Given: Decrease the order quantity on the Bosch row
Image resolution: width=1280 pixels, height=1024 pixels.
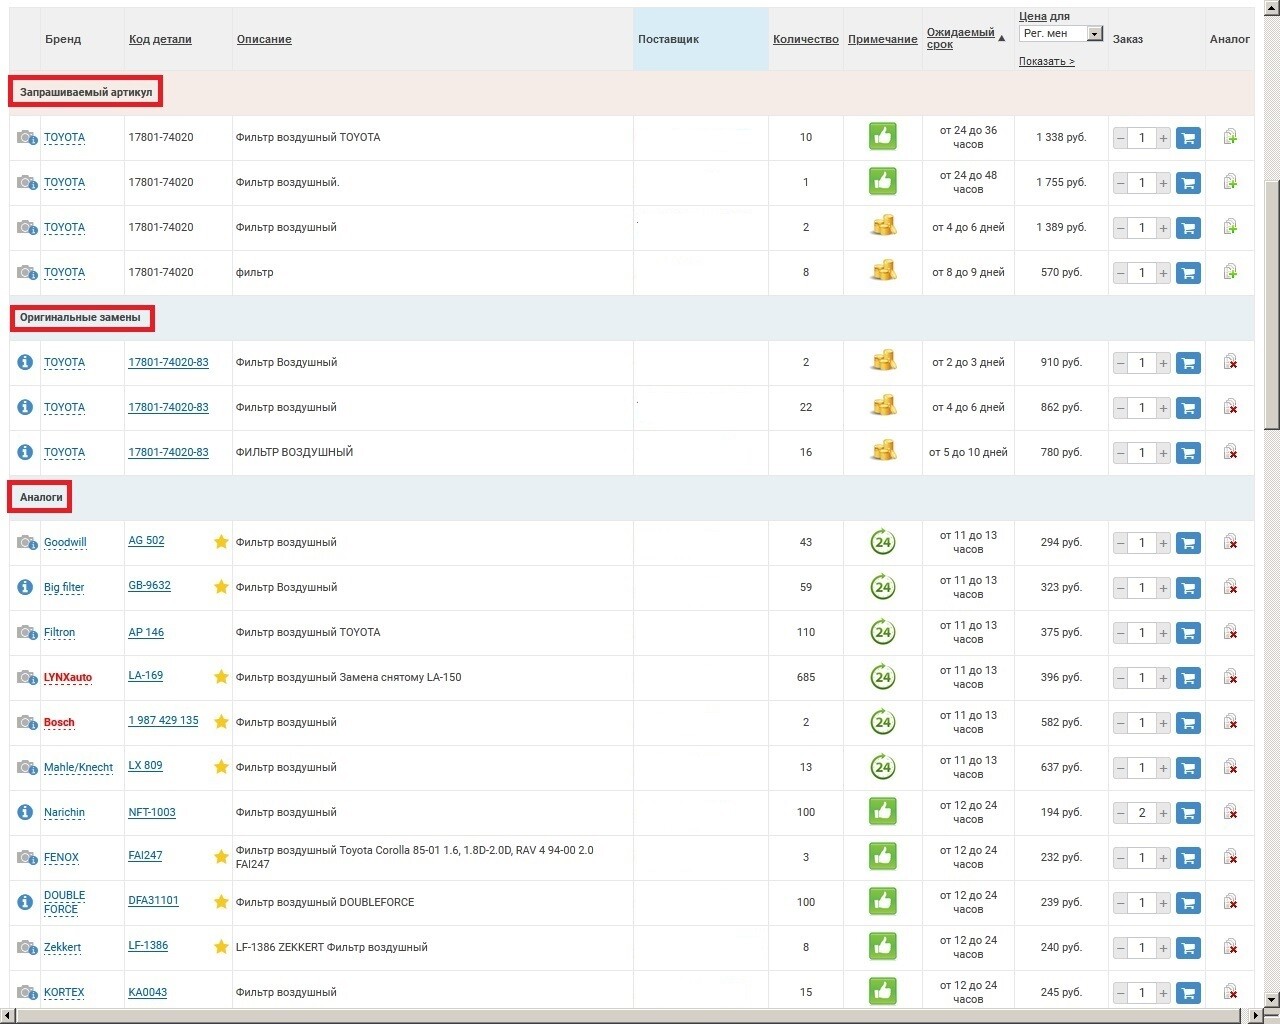Looking at the screenshot, I should pyautogui.click(x=1120, y=723).
